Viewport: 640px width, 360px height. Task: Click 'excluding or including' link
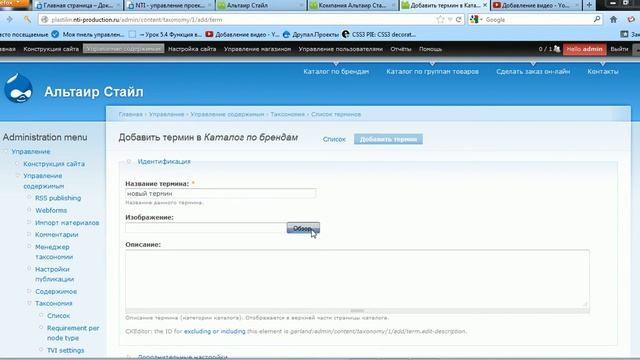[x=215, y=331]
